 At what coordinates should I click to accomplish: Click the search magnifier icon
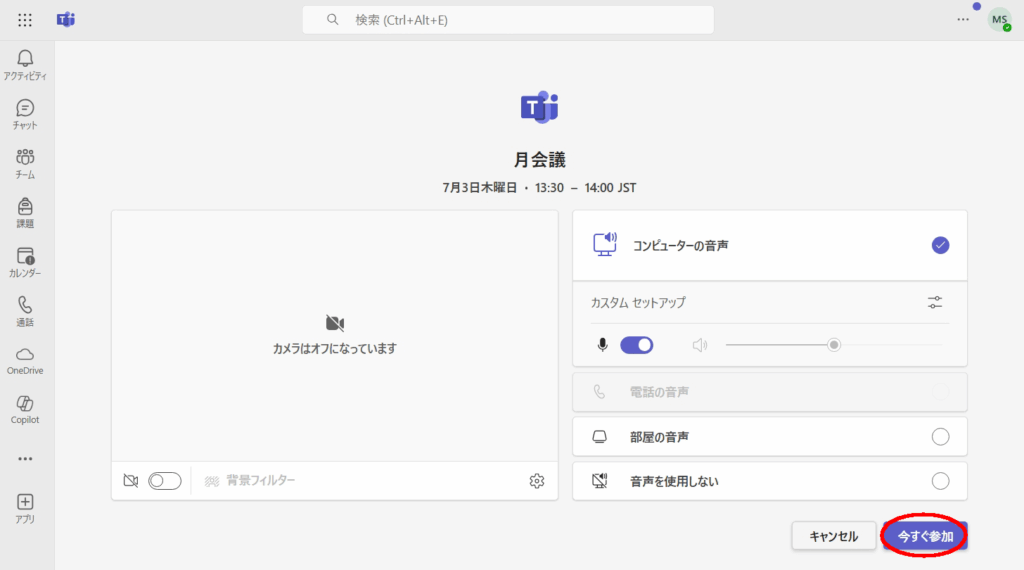click(332, 20)
